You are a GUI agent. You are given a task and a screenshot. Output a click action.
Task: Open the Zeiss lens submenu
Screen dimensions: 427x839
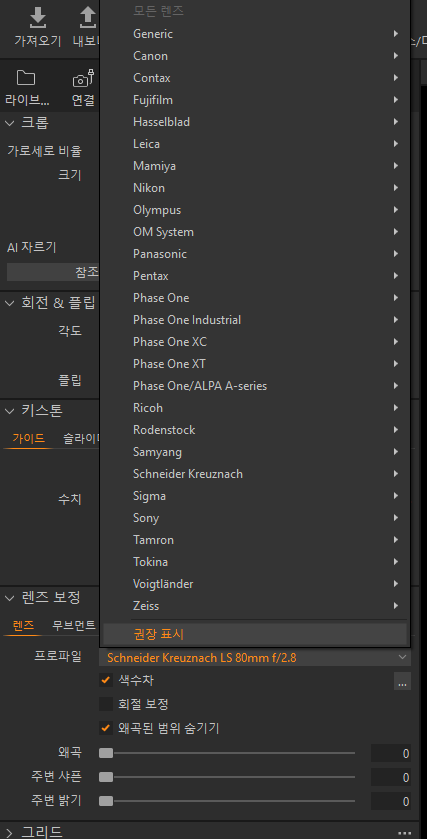tap(255, 605)
